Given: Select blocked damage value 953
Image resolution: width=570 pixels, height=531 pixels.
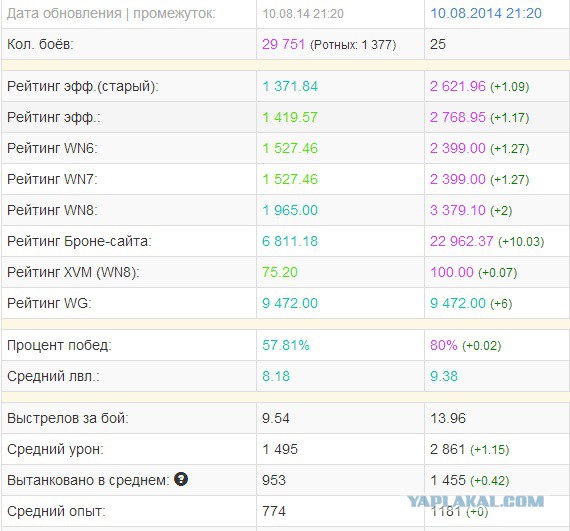Looking at the screenshot, I should click(x=274, y=480).
